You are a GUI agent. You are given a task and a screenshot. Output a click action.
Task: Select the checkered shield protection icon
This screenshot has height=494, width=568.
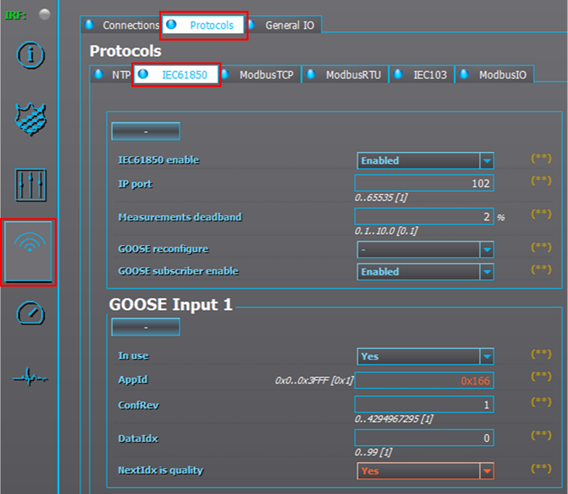[x=30, y=119]
